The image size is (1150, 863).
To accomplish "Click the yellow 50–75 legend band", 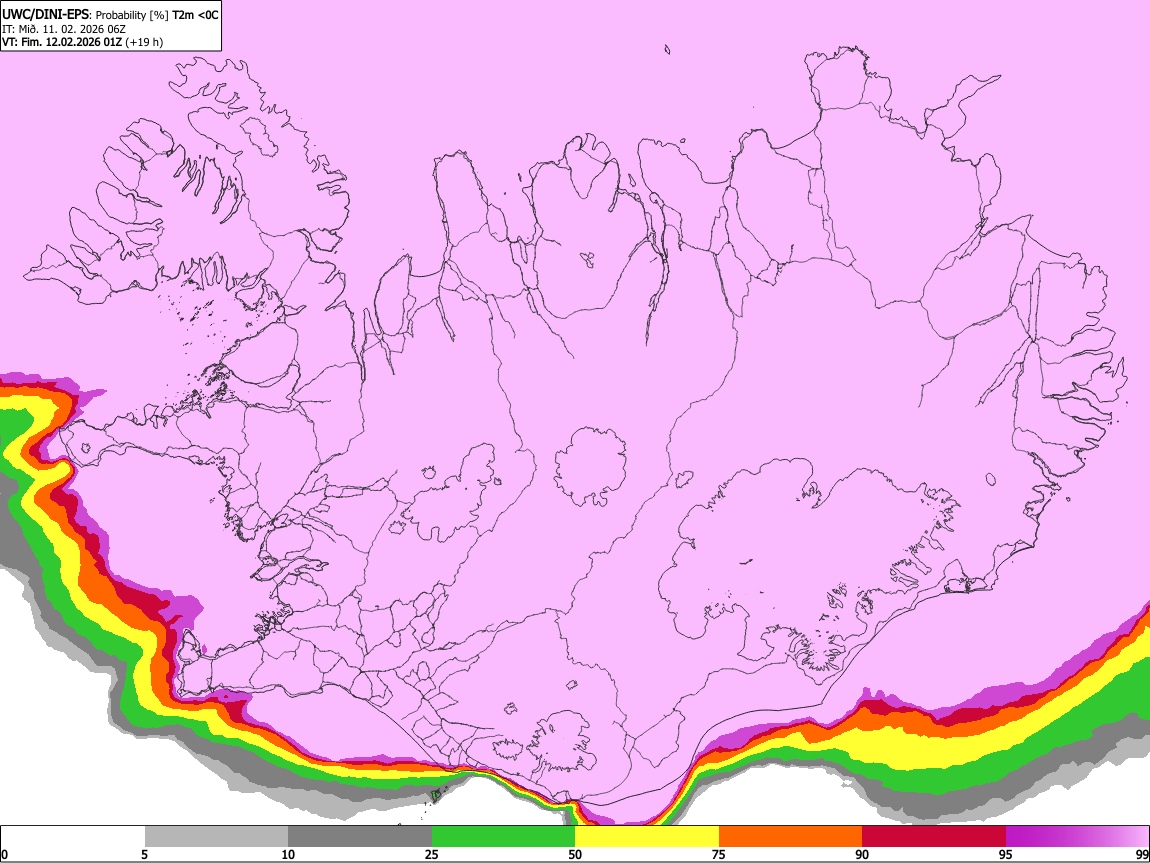I will 647,837.
